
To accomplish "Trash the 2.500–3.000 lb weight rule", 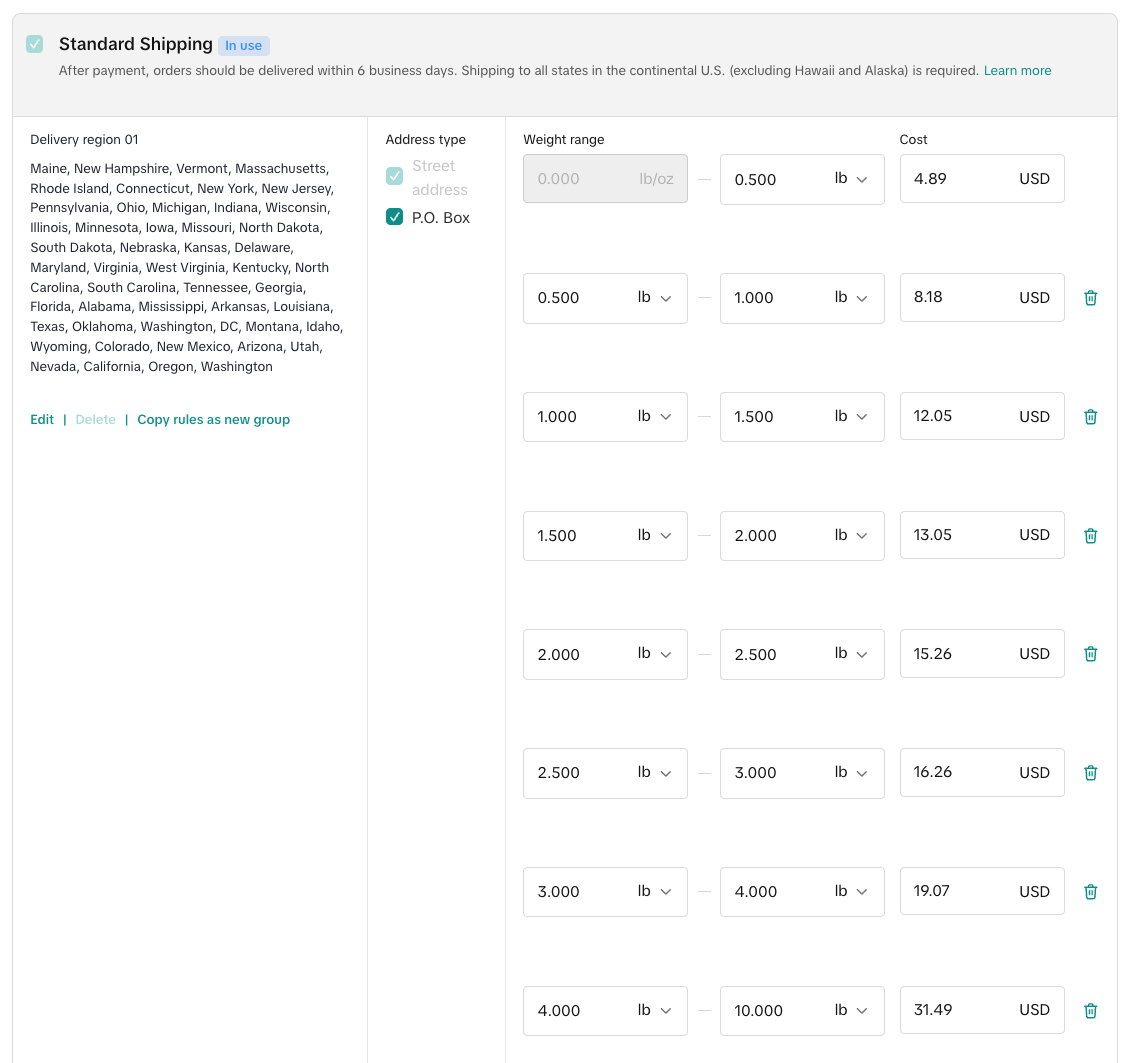I will point(1090,773).
